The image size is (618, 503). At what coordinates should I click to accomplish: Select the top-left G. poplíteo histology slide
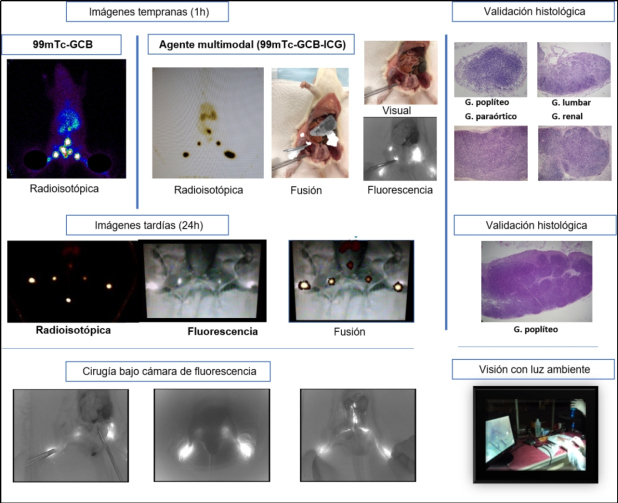point(490,69)
